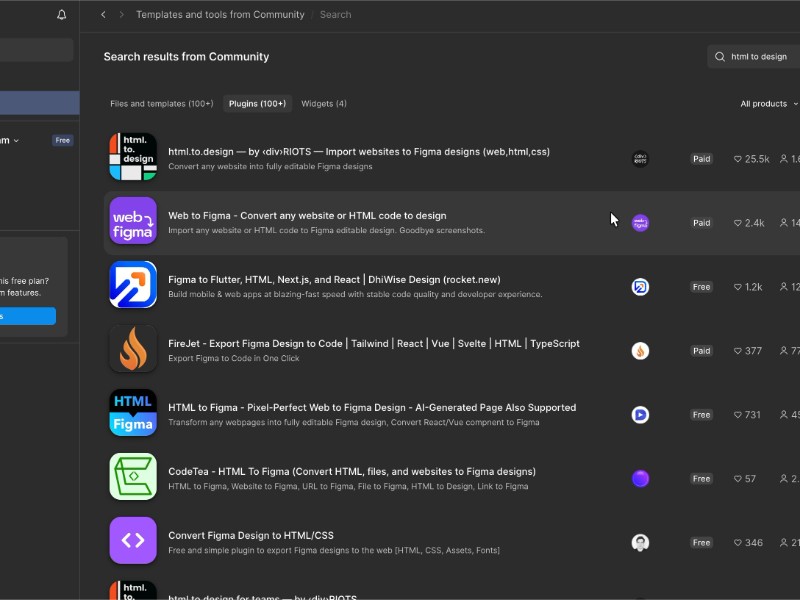Click Free badge on Convert Figma Design row
This screenshot has width=800, height=600.
tap(702, 543)
